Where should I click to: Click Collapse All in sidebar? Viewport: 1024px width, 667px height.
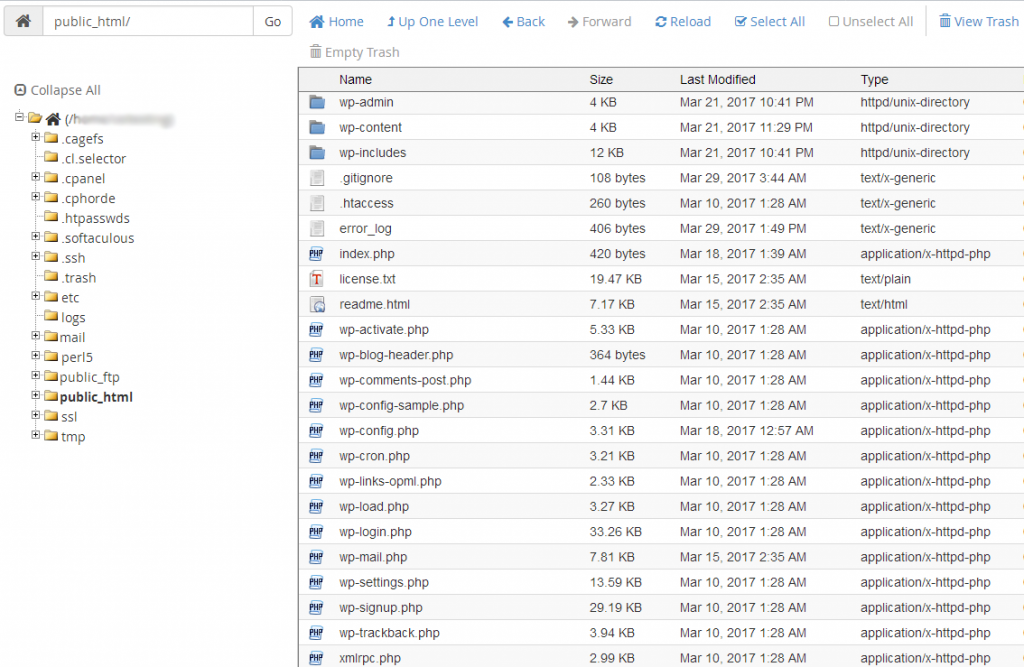[57, 90]
